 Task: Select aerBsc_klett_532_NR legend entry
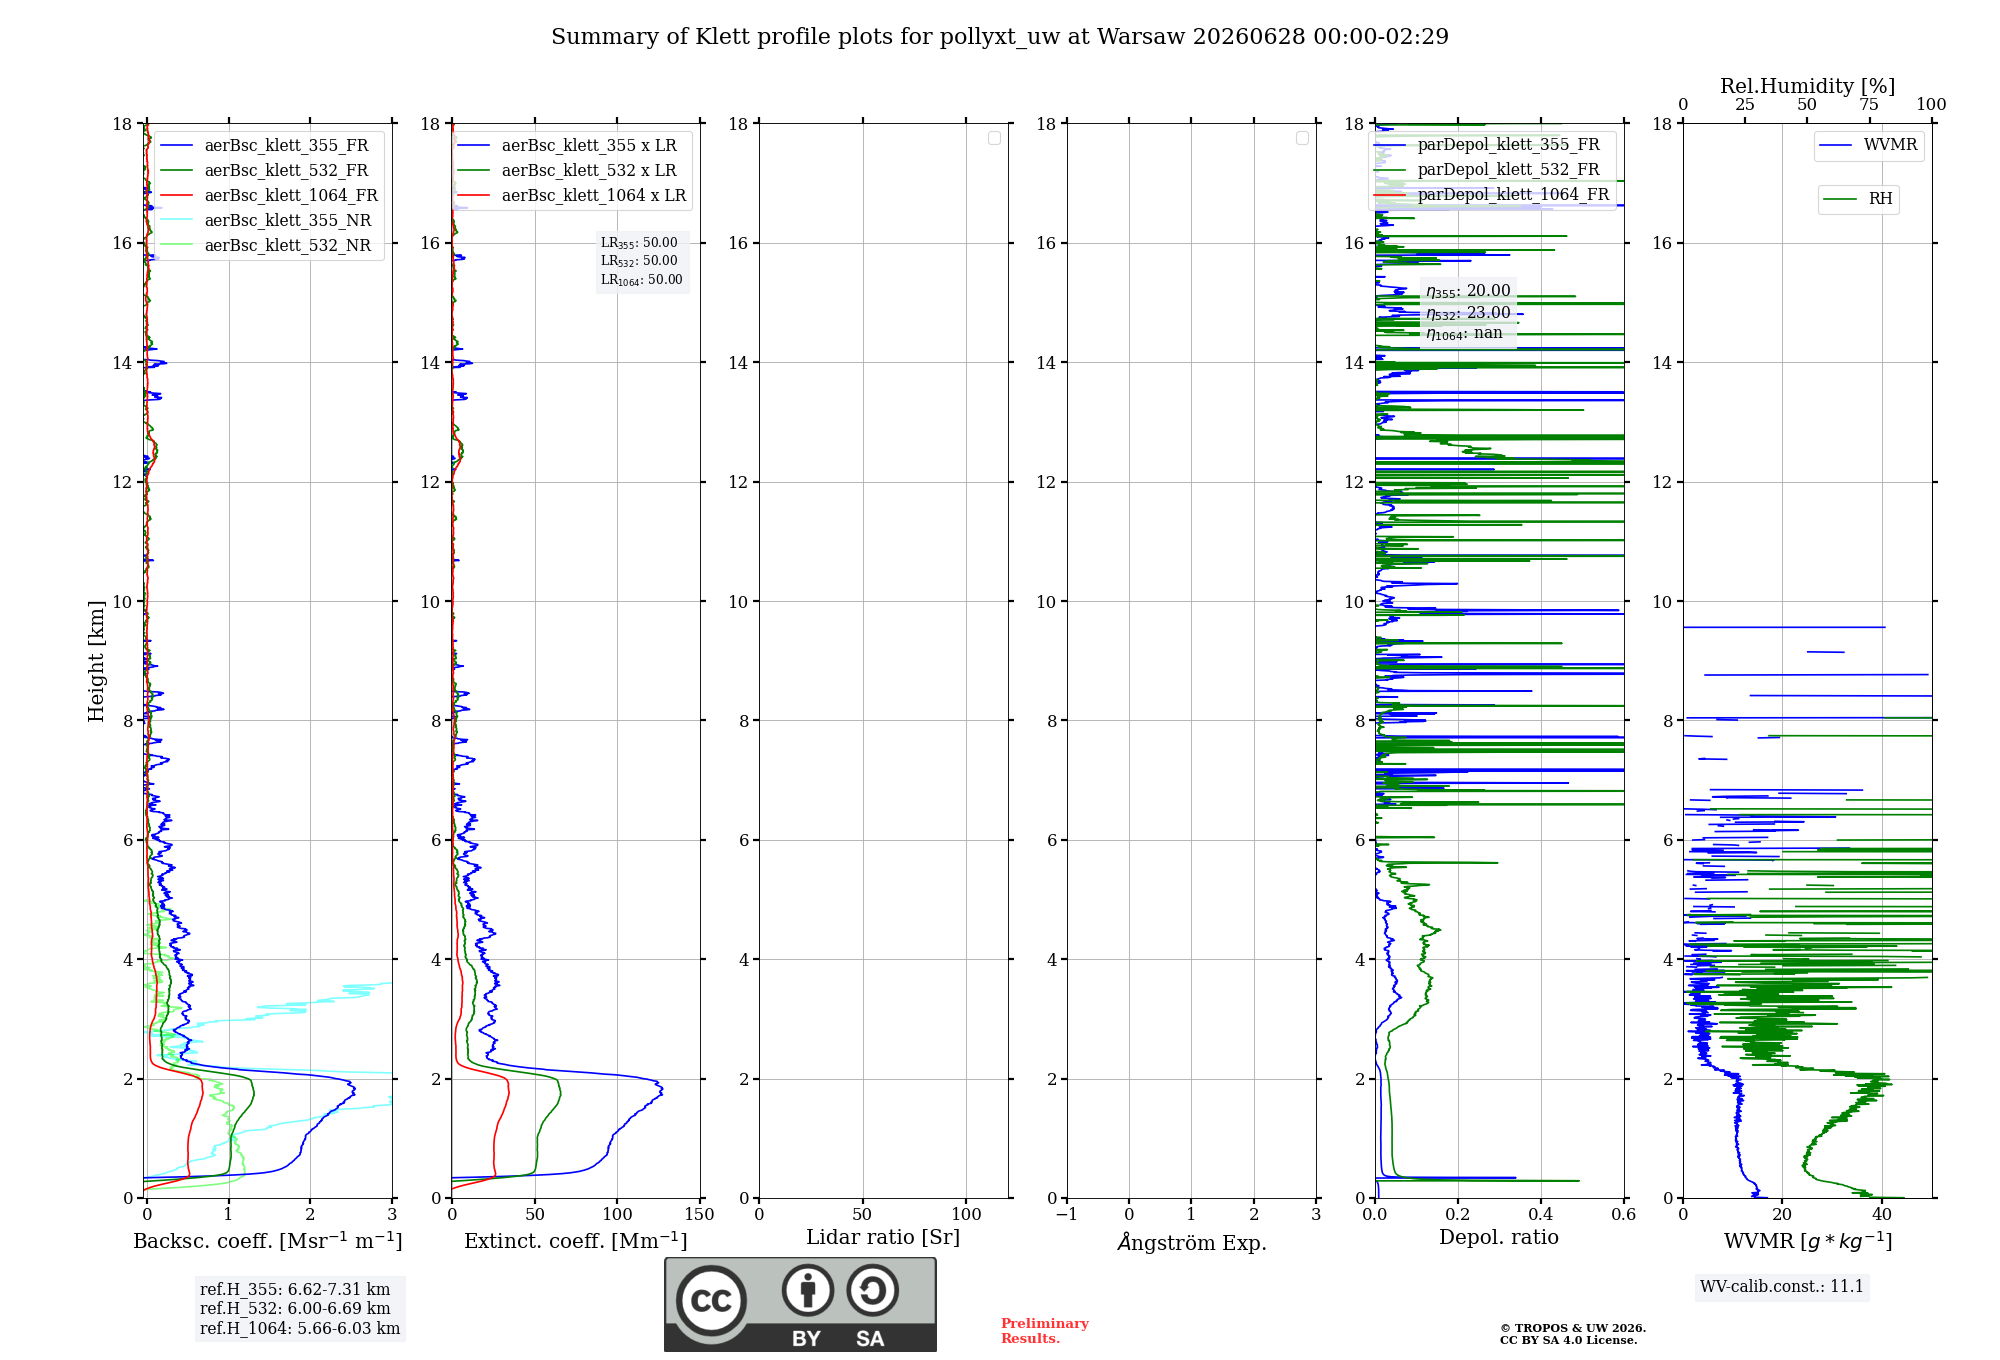coord(268,245)
